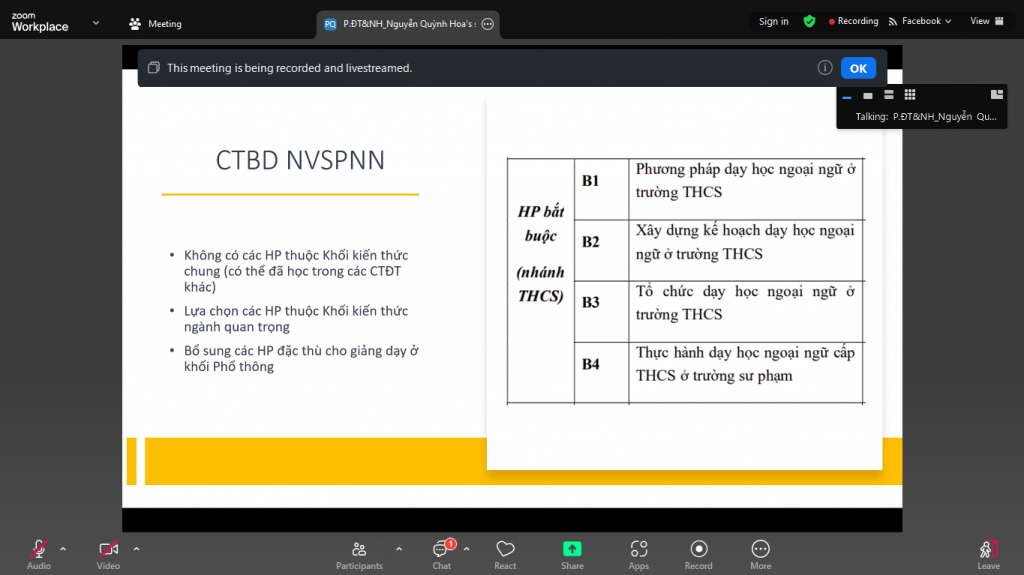The image size is (1024, 575).
Task: Open options on shared screen tab ellipsis
Action: click(488, 24)
